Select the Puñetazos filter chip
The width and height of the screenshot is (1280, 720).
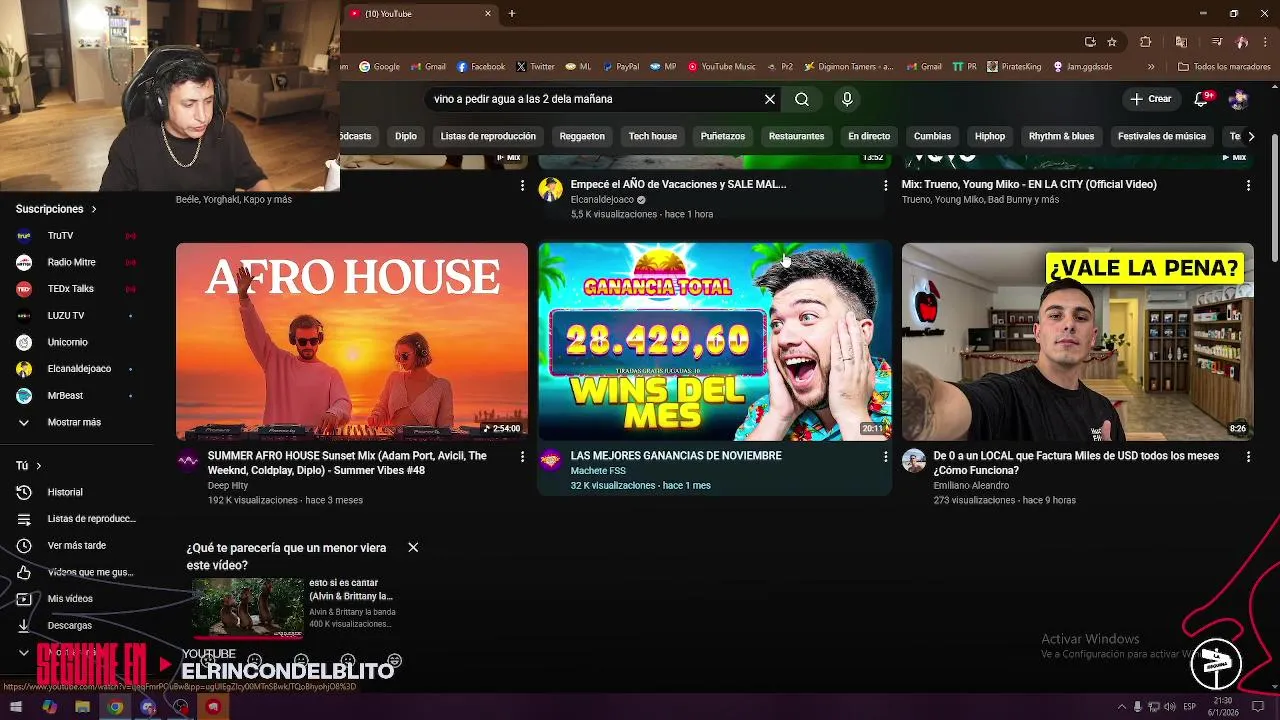(x=723, y=136)
